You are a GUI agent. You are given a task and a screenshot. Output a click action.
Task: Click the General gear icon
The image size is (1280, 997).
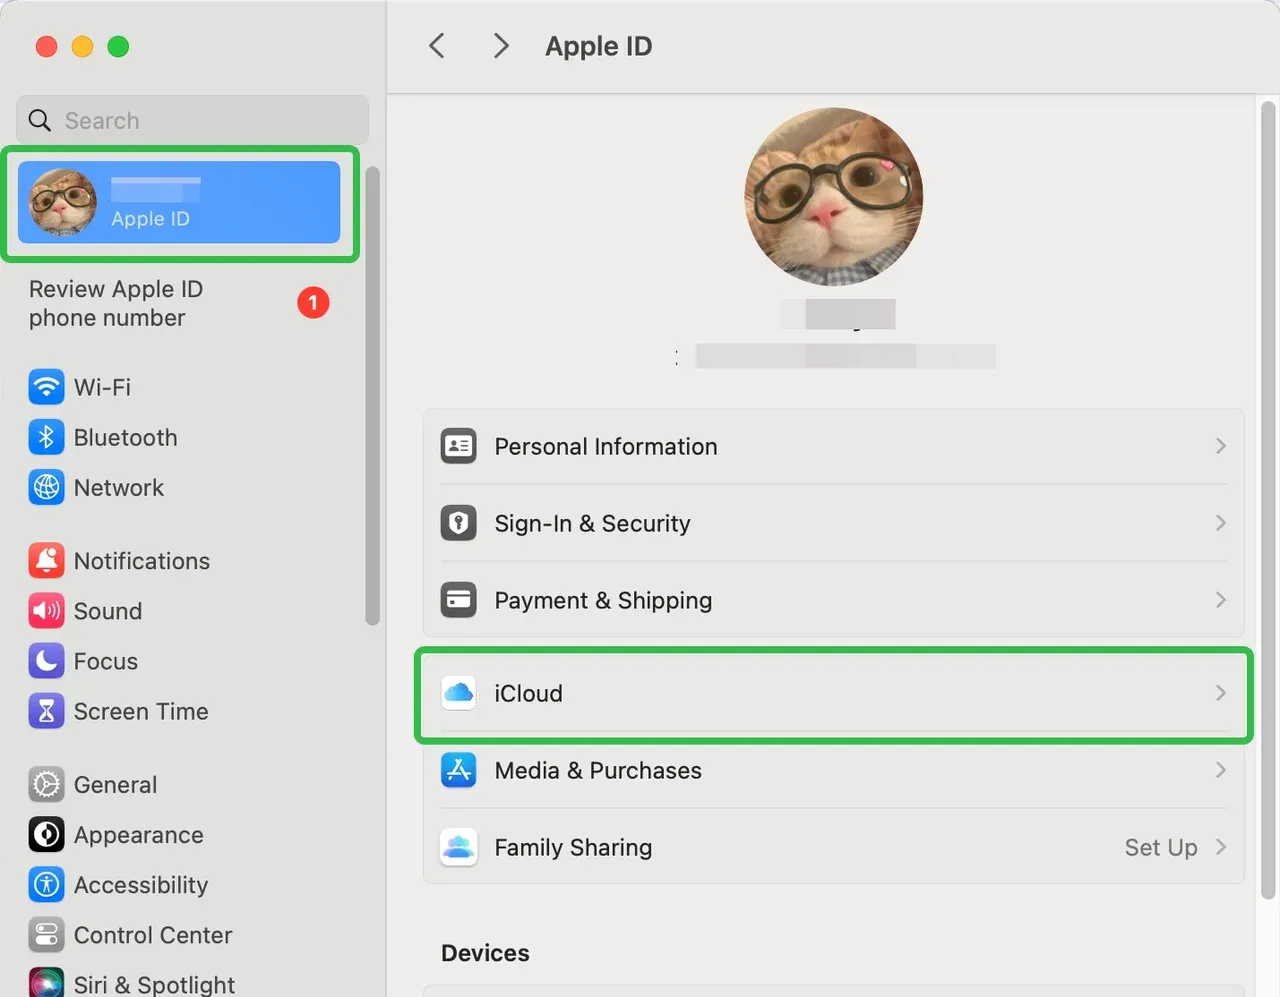(46, 785)
